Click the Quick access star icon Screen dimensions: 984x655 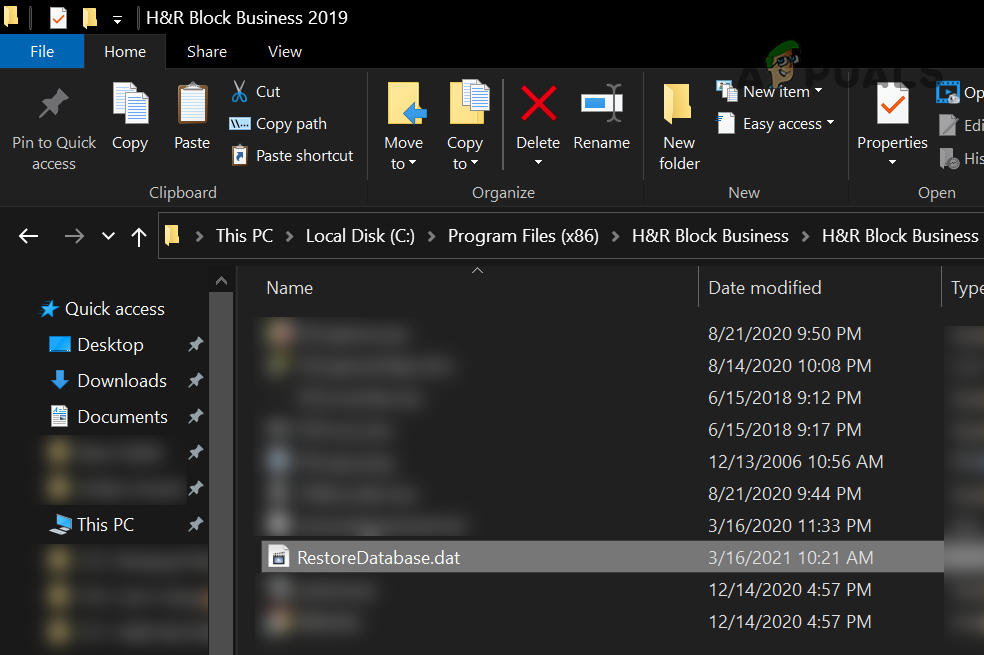coord(49,309)
